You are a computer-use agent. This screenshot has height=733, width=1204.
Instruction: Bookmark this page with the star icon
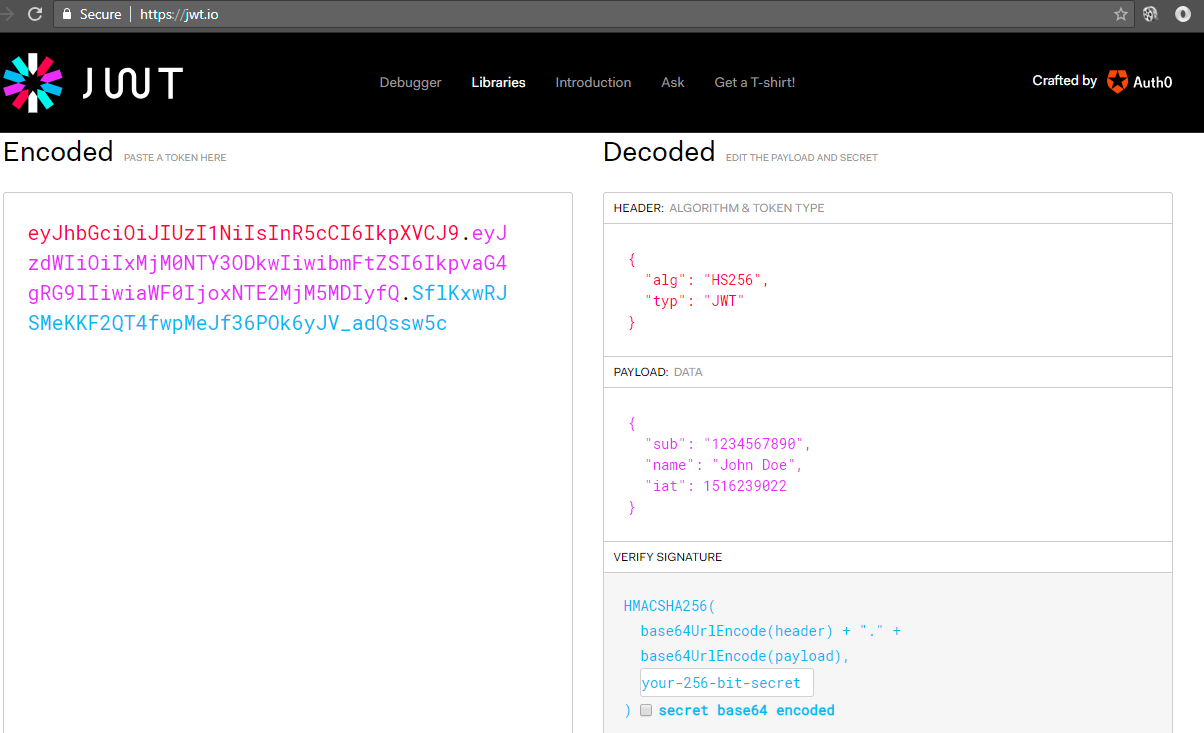[x=1121, y=14]
